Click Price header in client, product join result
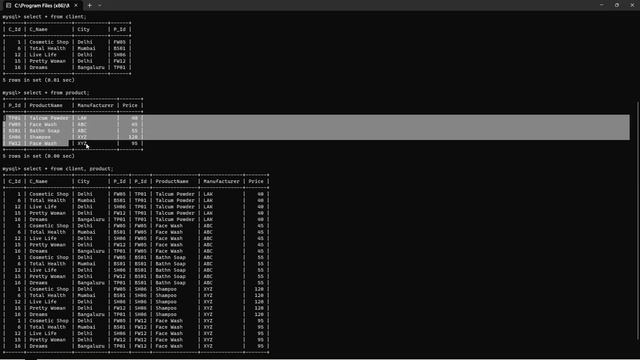Screen dimensions: 640x360 [x=256, y=181]
